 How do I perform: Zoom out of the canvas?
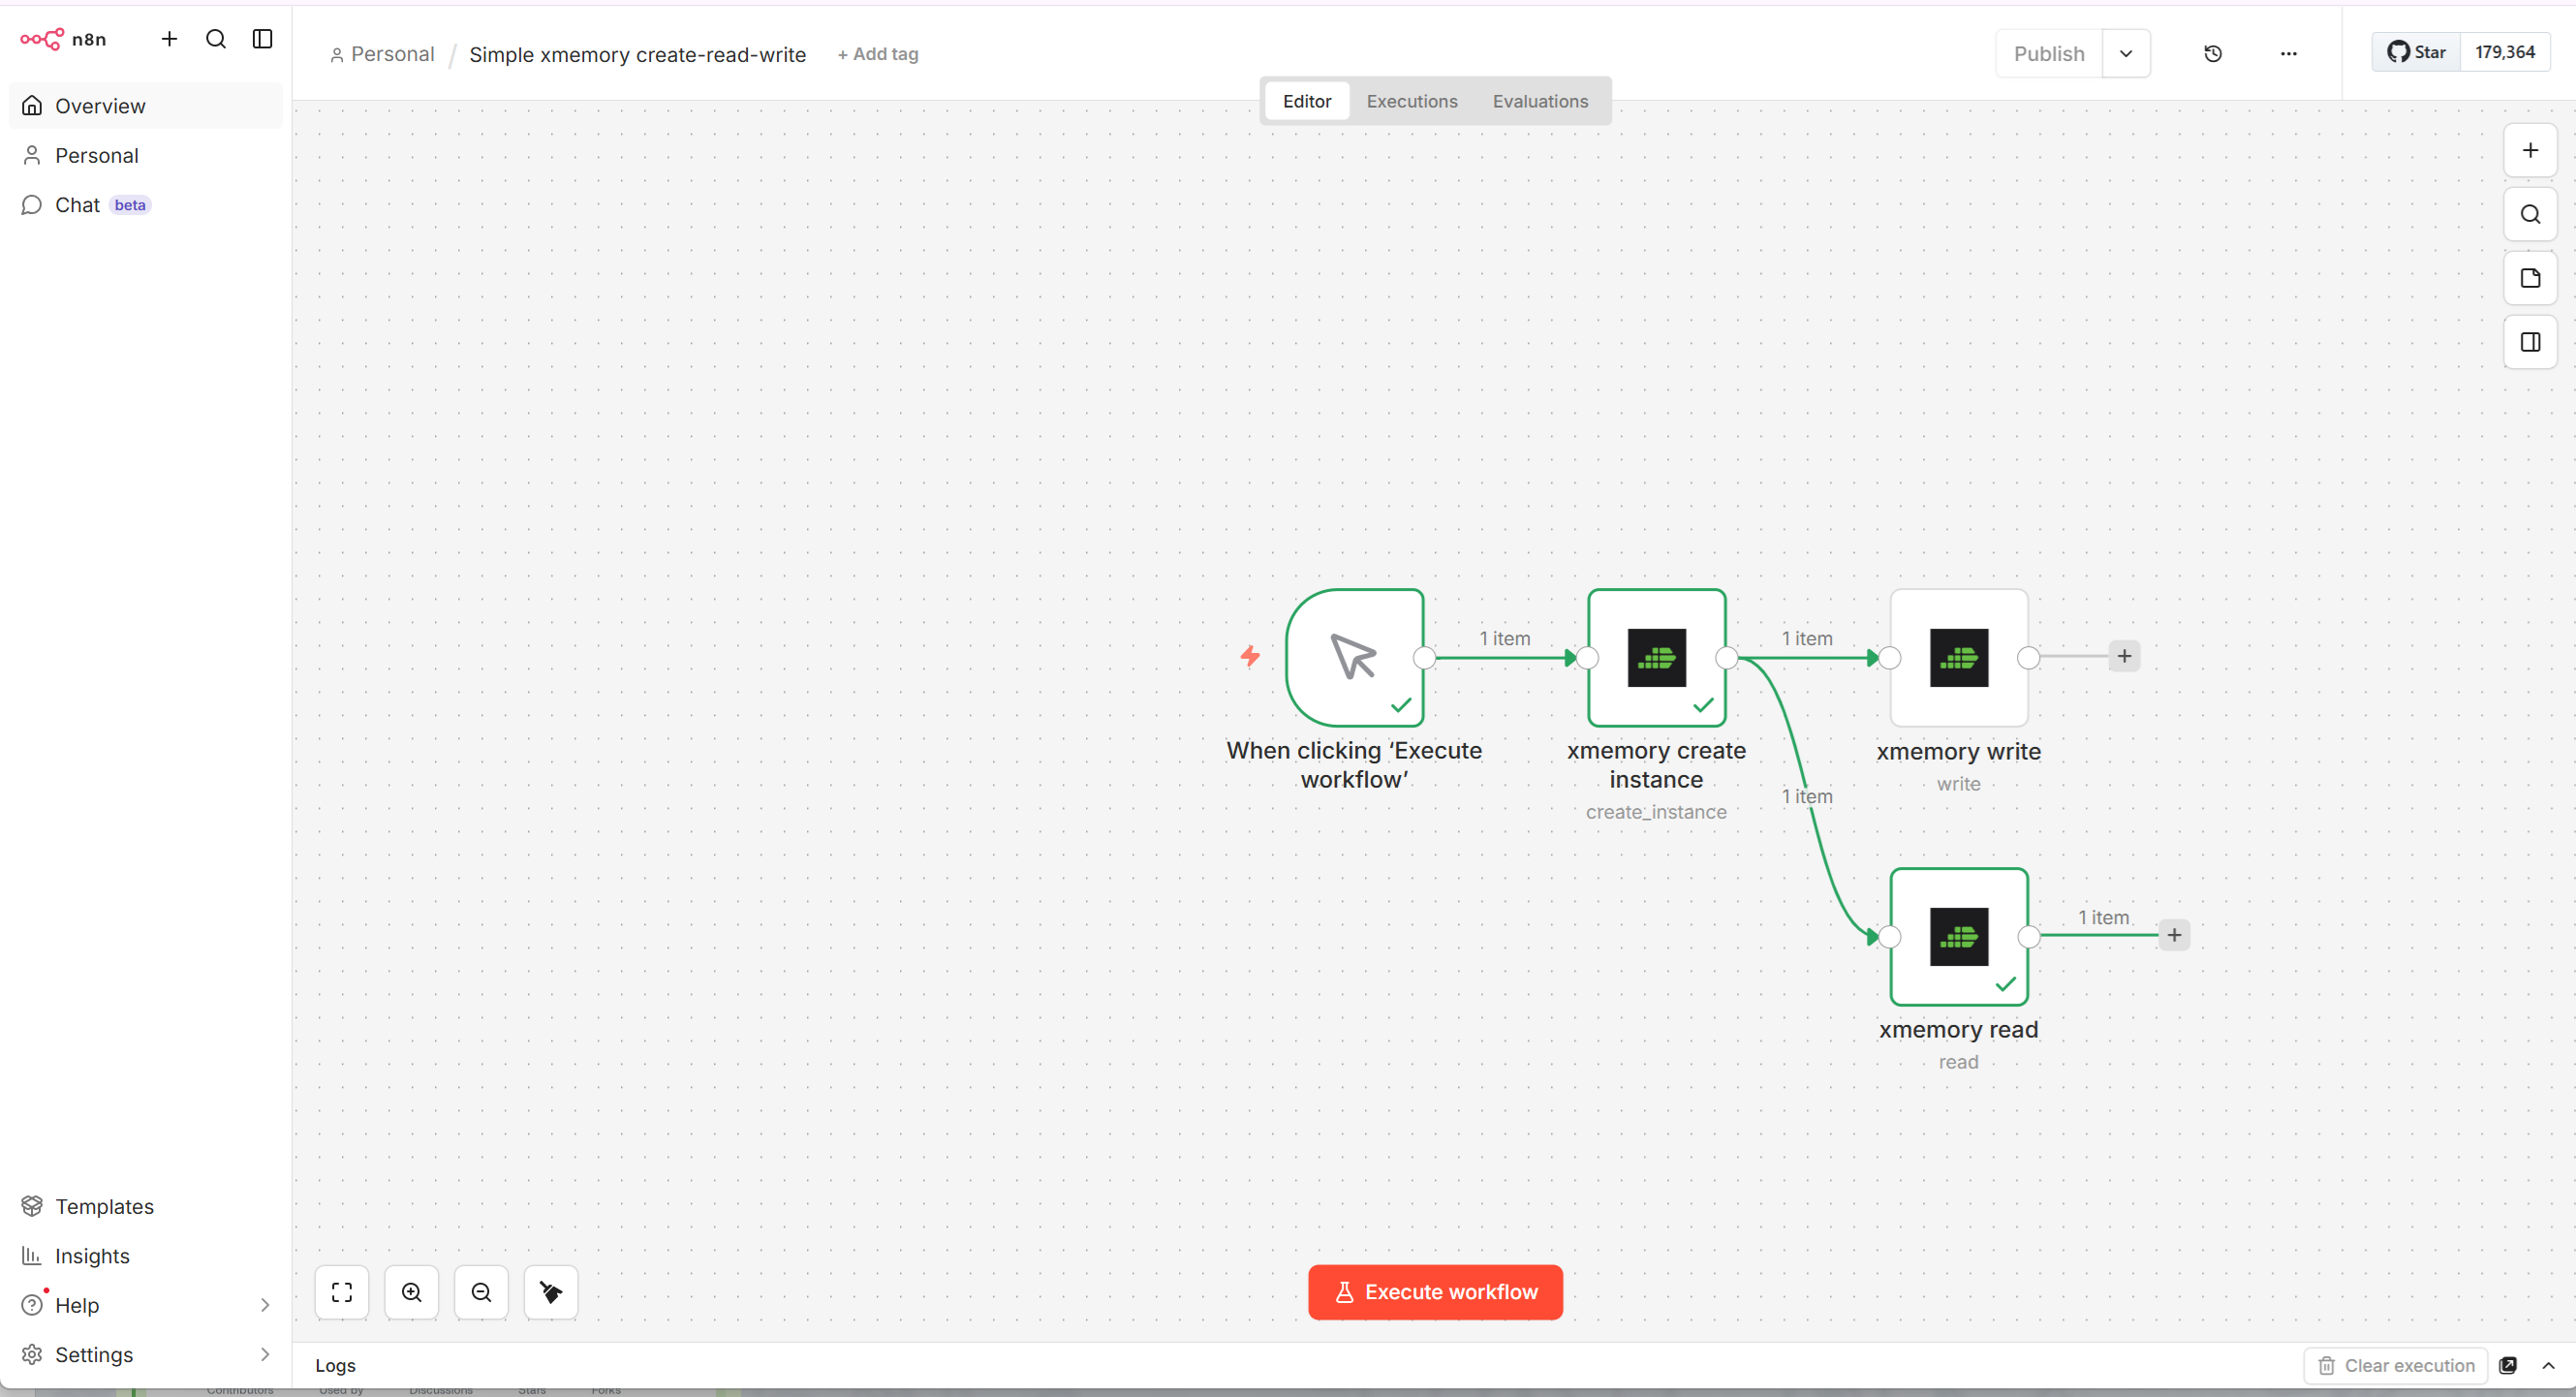481,1292
